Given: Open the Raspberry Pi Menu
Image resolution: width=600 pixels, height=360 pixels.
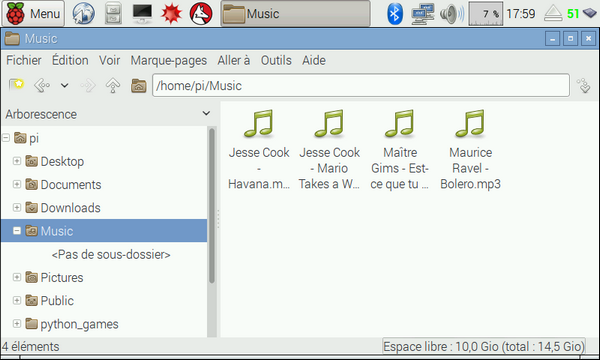Looking at the screenshot, I should pyautogui.click(x=33, y=13).
